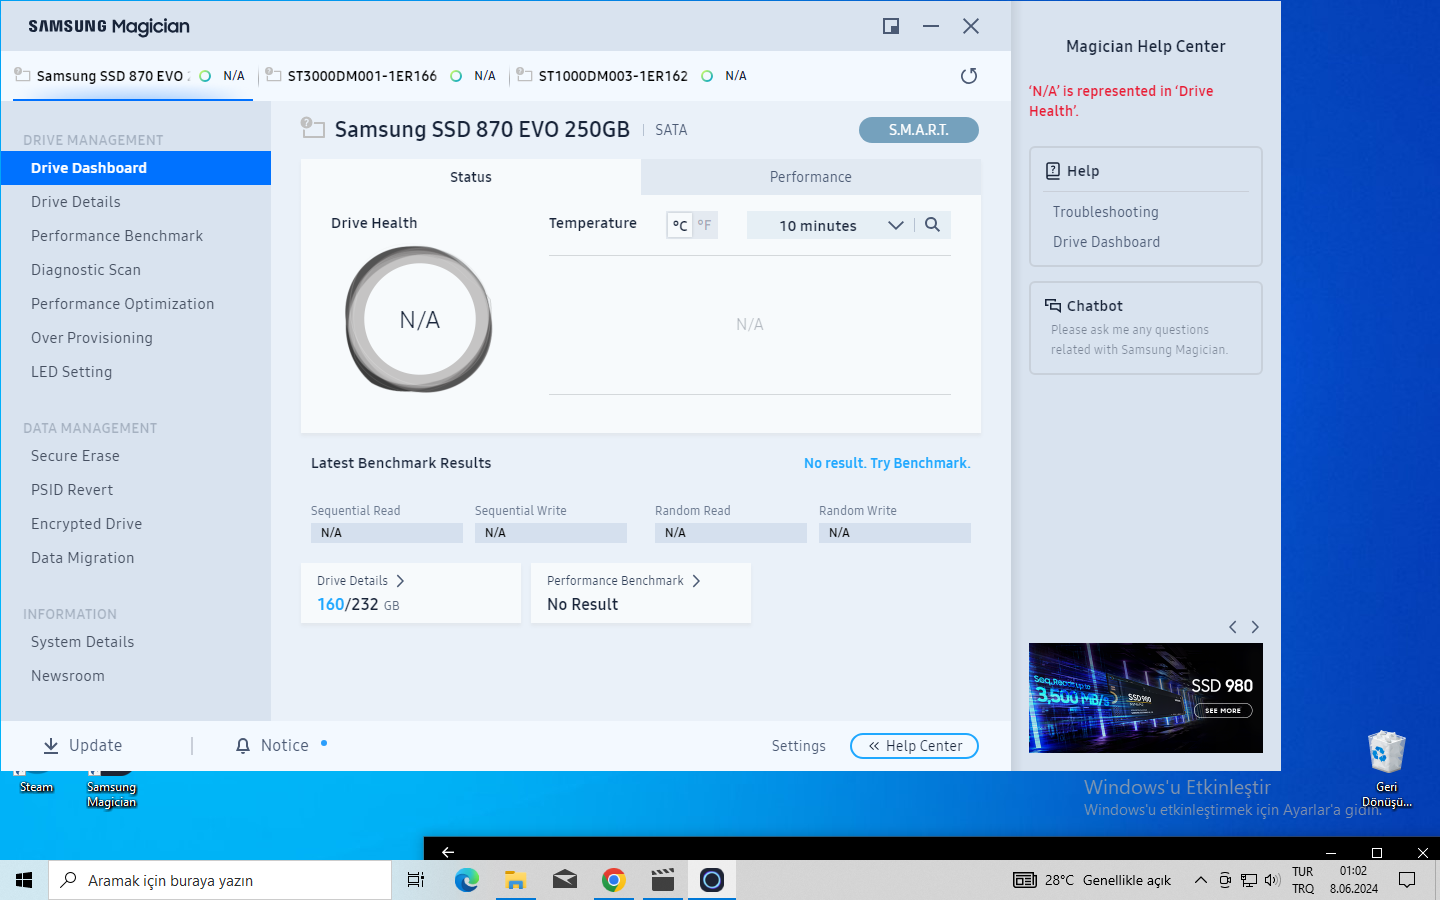Click the Samsung Magician taskbar icon
Screen dimensions: 1440x900
tap(712, 880)
